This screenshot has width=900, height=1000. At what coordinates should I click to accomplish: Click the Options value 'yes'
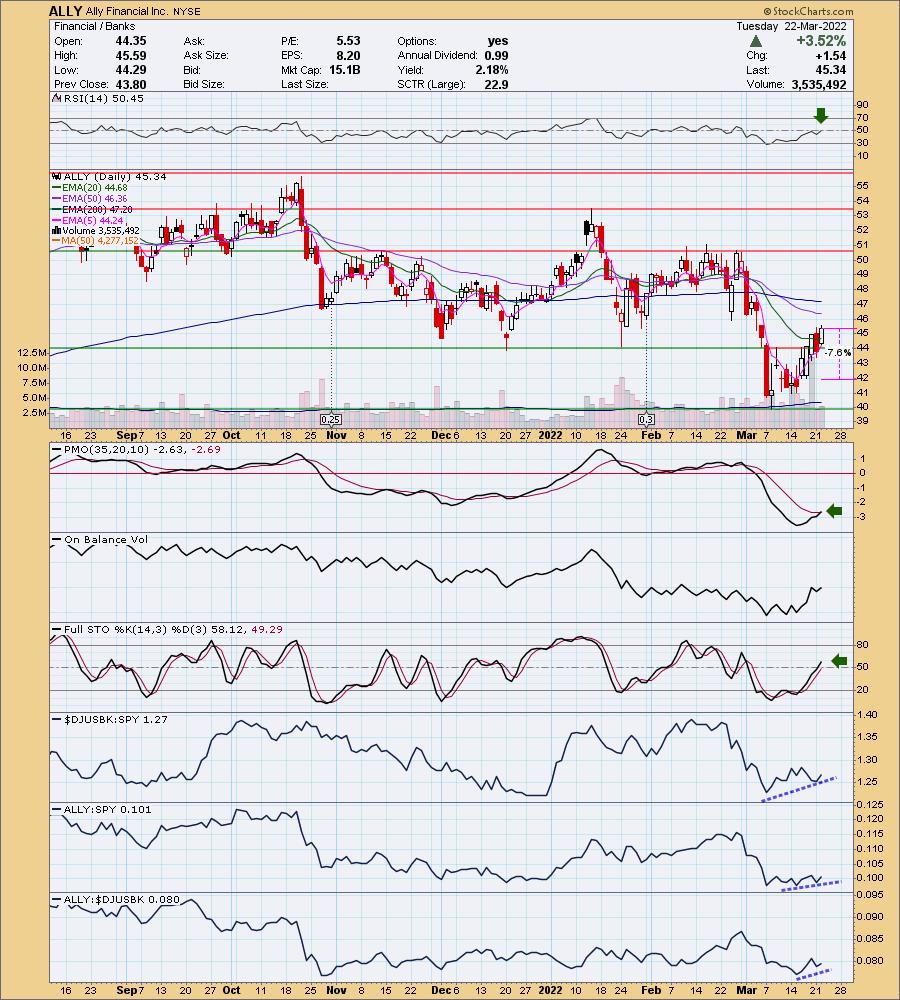point(498,41)
